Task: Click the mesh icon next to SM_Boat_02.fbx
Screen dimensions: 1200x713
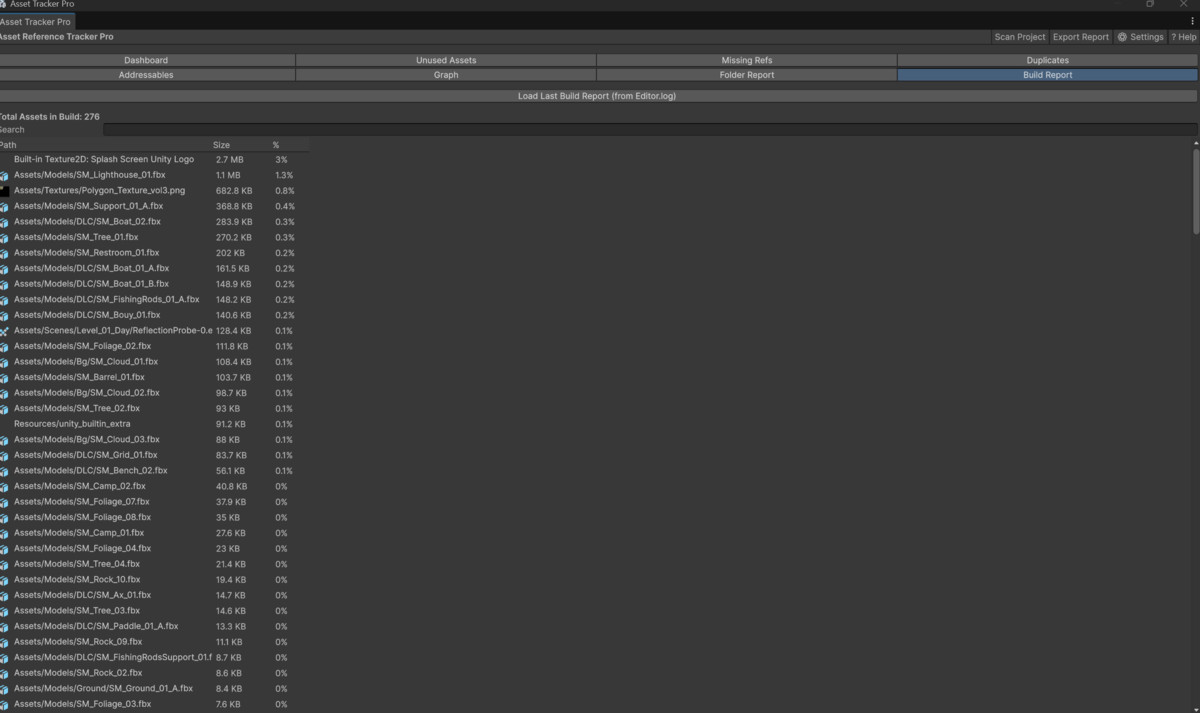Action: (x=6, y=221)
